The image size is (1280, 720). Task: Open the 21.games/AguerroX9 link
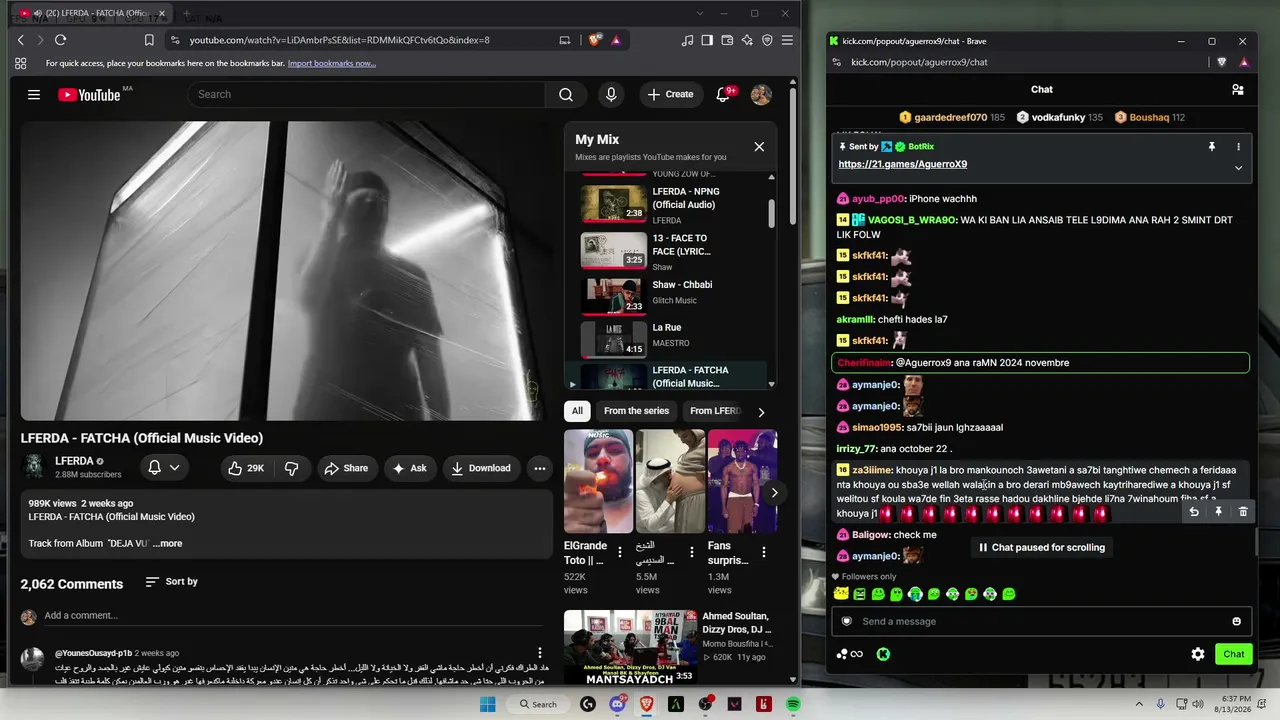tap(903, 164)
